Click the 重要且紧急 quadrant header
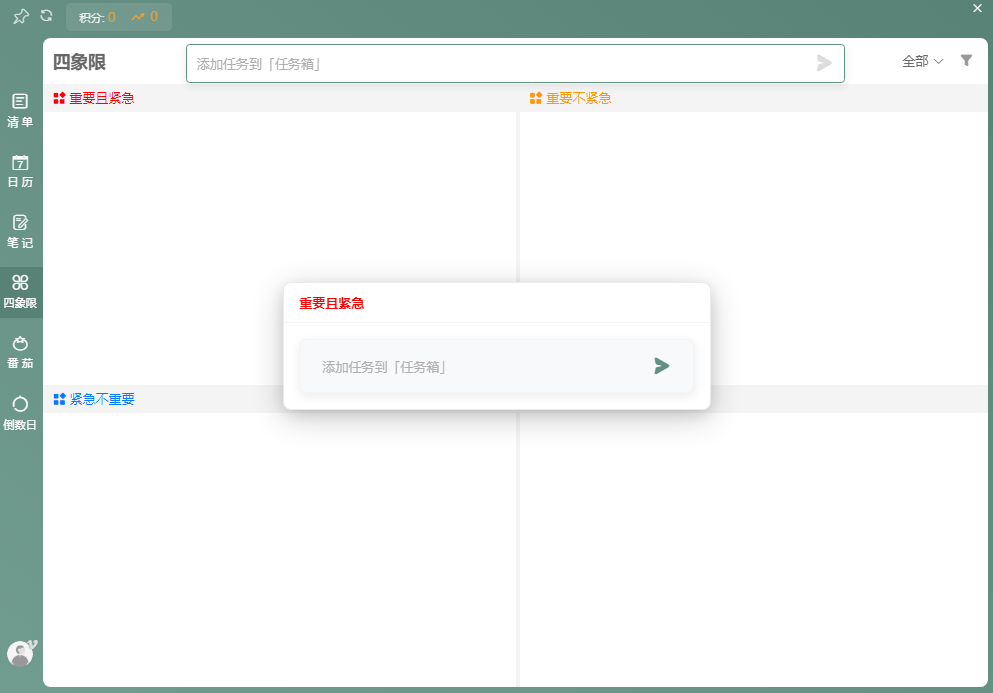This screenshot has width=993, height=693. click(x=94, y=98)
